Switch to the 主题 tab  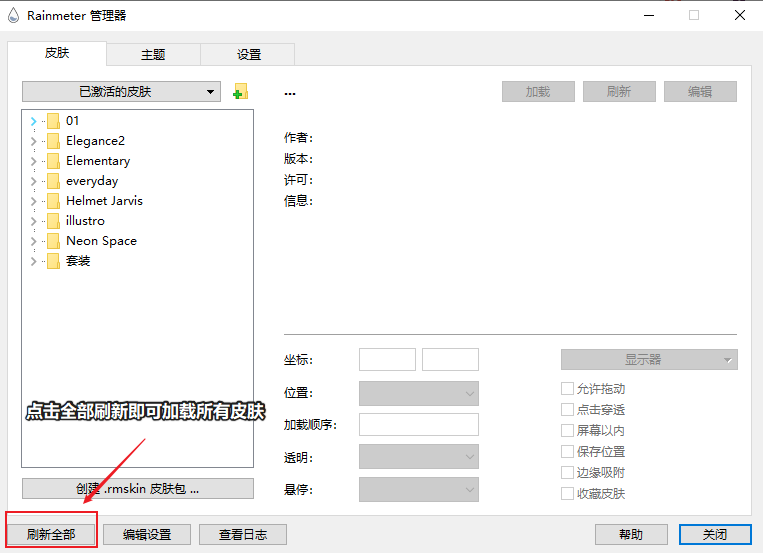(x=153, y=55)
